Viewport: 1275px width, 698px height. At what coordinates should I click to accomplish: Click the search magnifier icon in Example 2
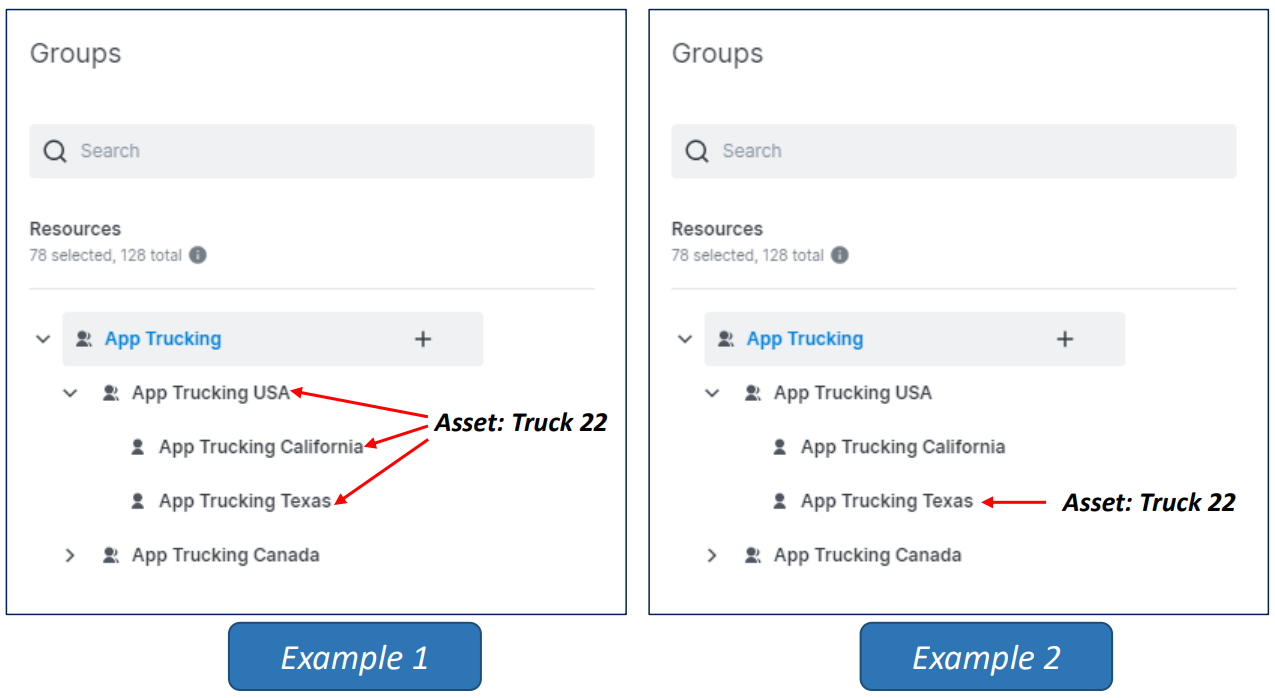click(696, 150)
